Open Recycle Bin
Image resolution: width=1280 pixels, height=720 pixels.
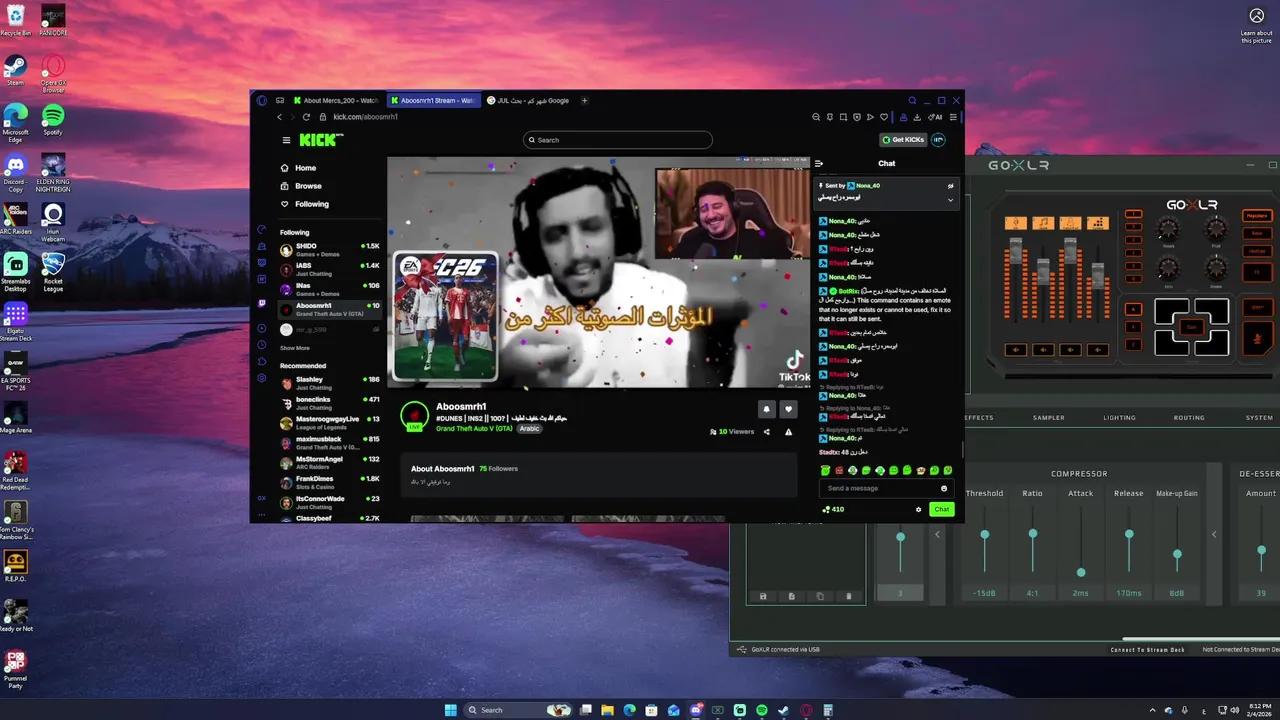15,20
